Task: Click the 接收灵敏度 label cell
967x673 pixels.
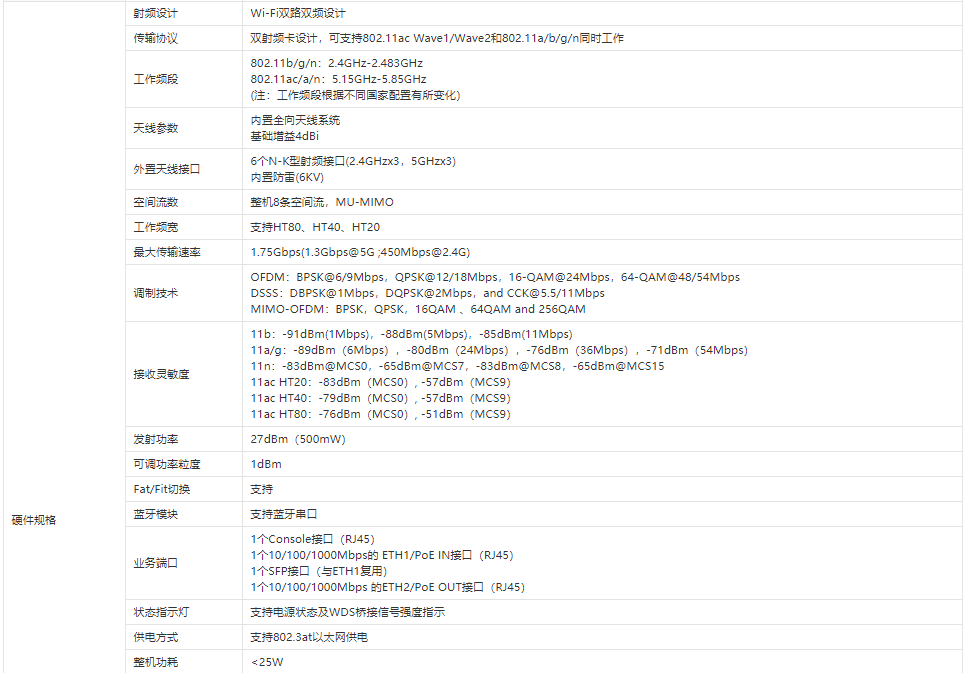Action: 162,374
